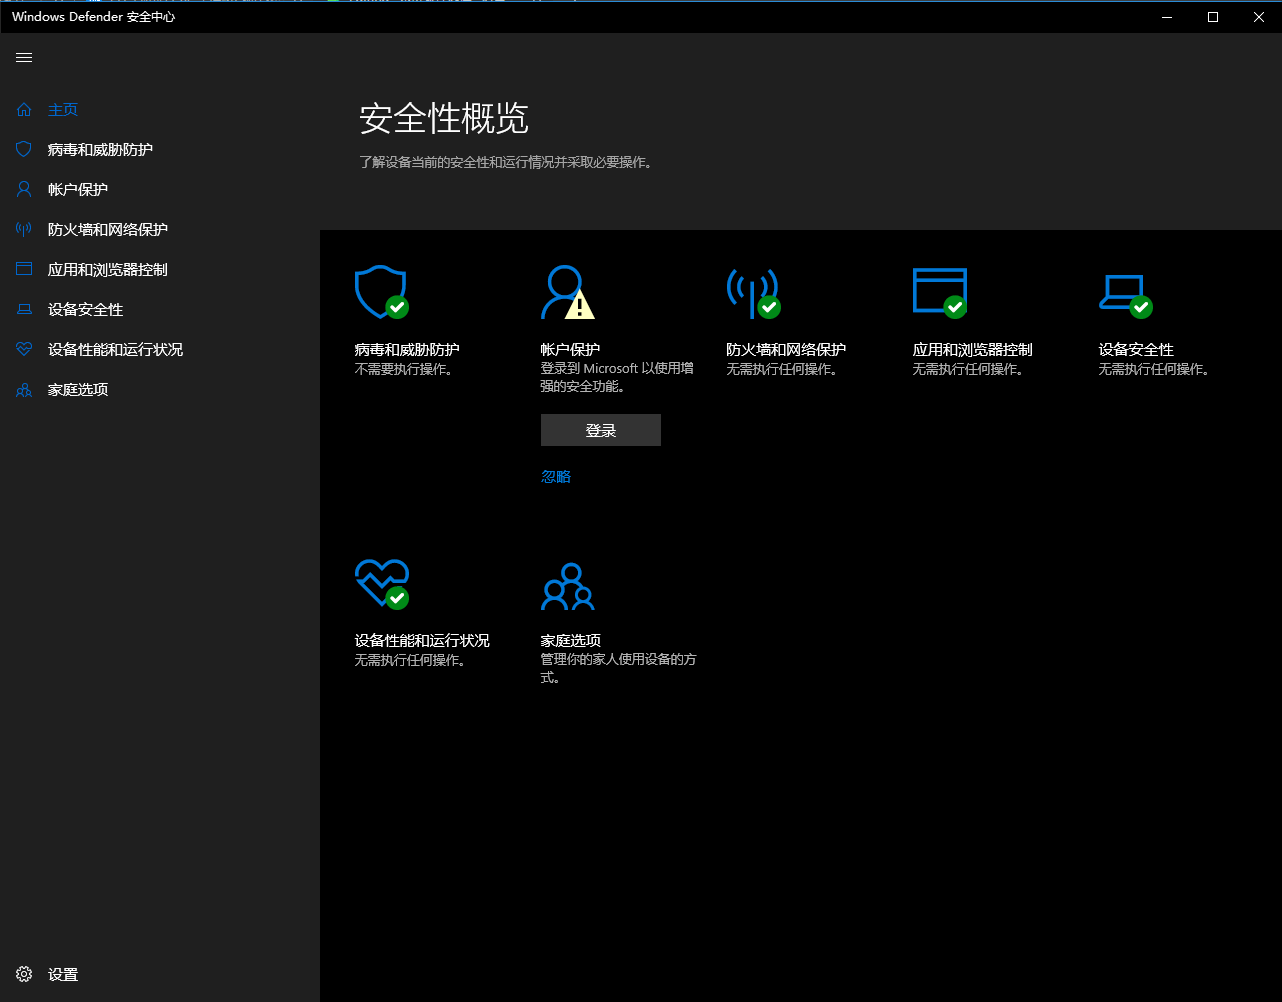1282x1002 pixels.
Task: Open the hamburger navigation menu
Action: point(24,58)
